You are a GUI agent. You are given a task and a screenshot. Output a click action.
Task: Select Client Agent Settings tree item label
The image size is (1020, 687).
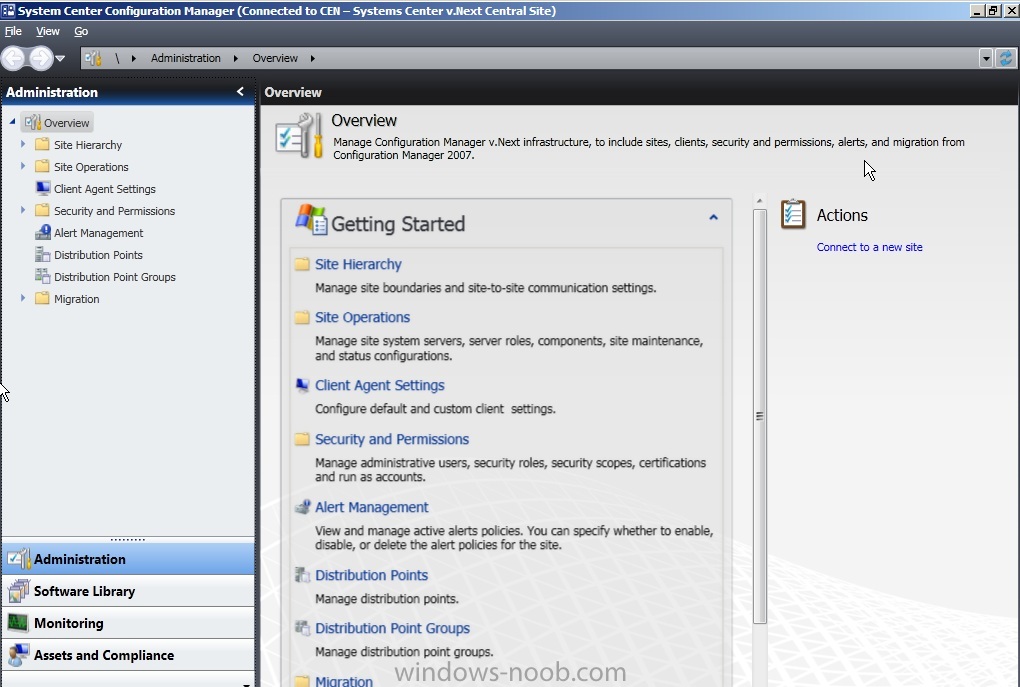coord(105,189)
